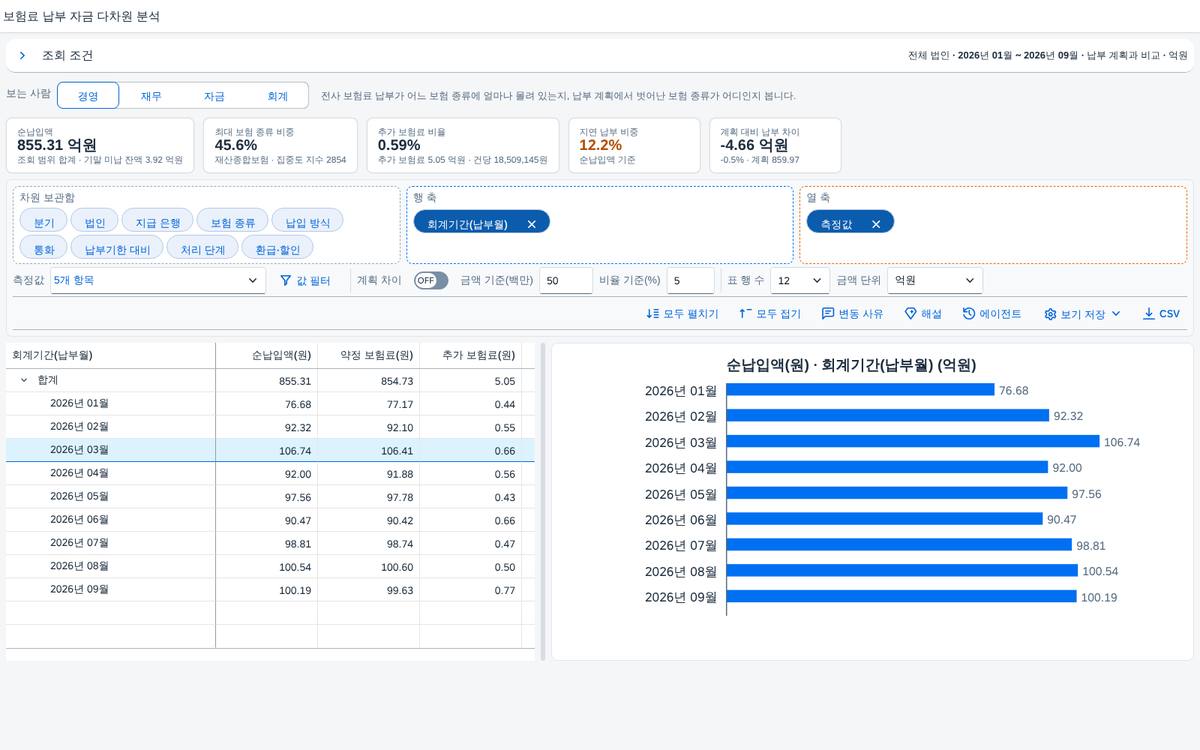Viewport: 1200px width, 750px height.
Task: Click the 금액 기준(백만) input field
Action: click(x=566, y=281)
